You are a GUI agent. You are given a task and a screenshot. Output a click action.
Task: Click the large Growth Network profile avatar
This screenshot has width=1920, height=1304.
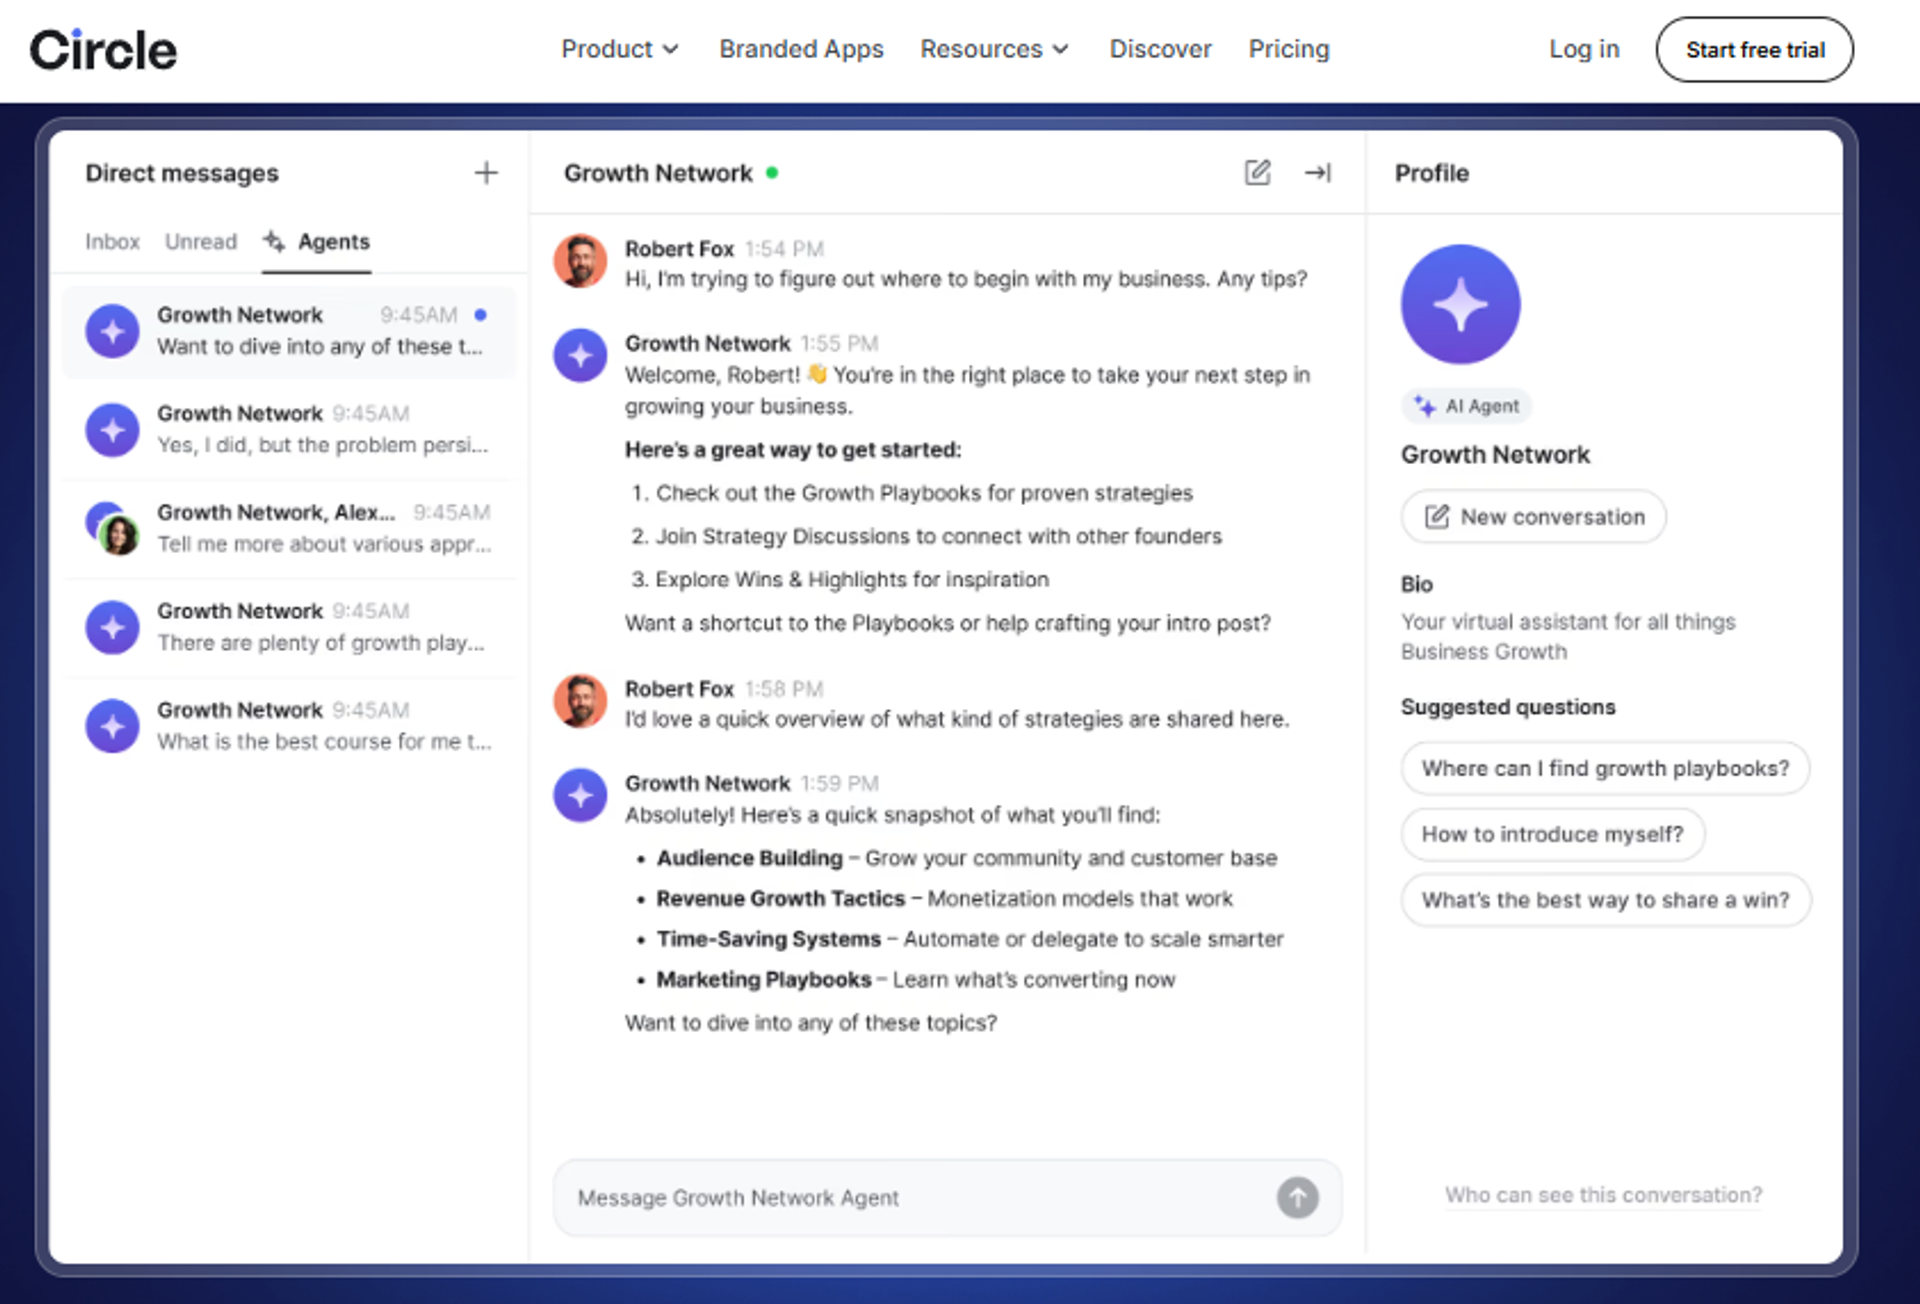point(1460,304)
